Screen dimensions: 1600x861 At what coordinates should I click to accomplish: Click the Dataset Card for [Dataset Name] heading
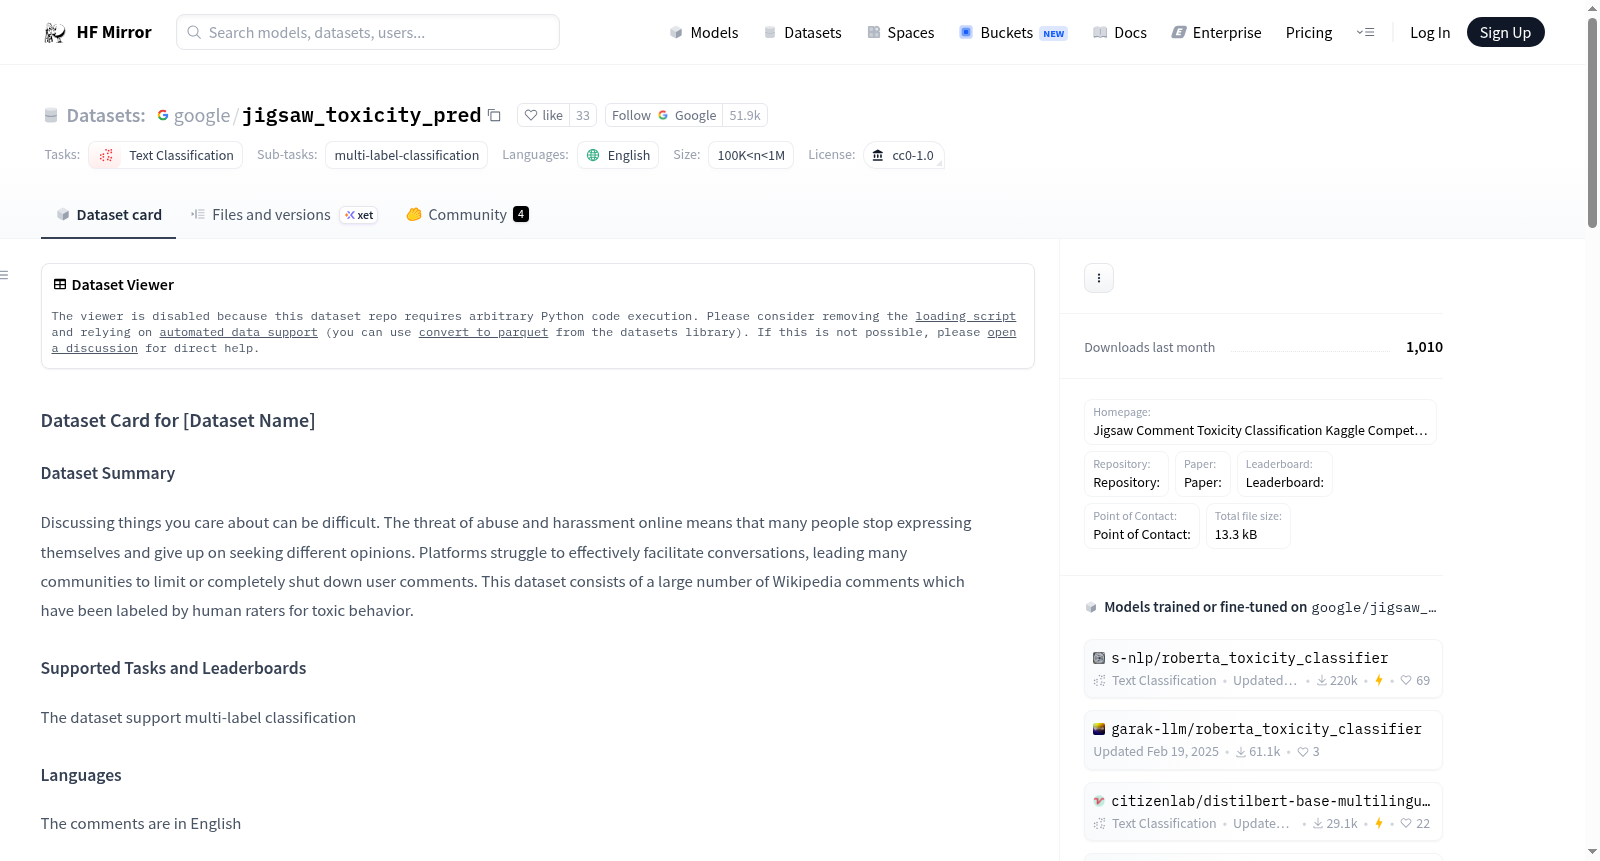tap(178, 421)
